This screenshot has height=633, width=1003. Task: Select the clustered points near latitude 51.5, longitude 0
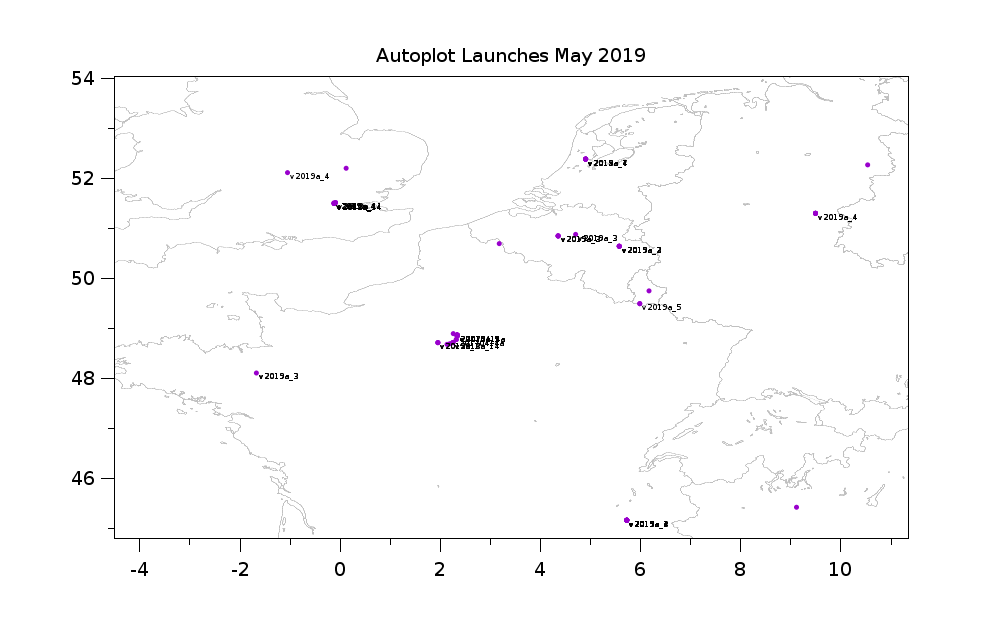point(335,203)
